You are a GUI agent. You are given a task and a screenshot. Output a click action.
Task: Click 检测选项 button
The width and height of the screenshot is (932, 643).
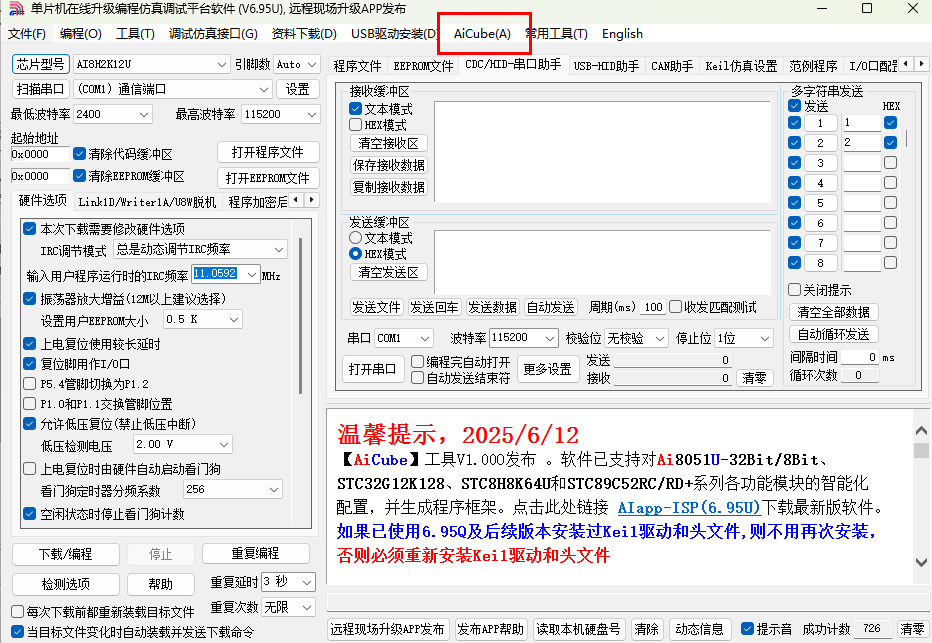pos(65,584)
